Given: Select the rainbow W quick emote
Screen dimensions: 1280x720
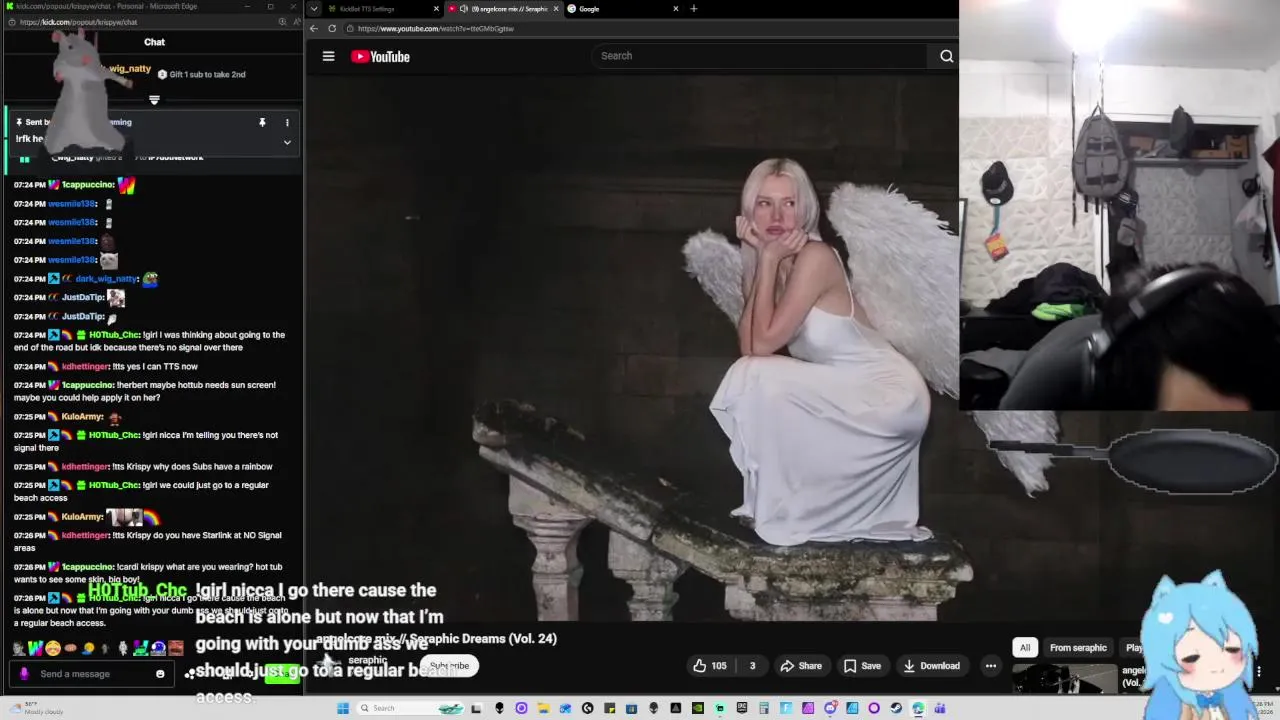Looking at the screenshot, I should pos(35,648).
